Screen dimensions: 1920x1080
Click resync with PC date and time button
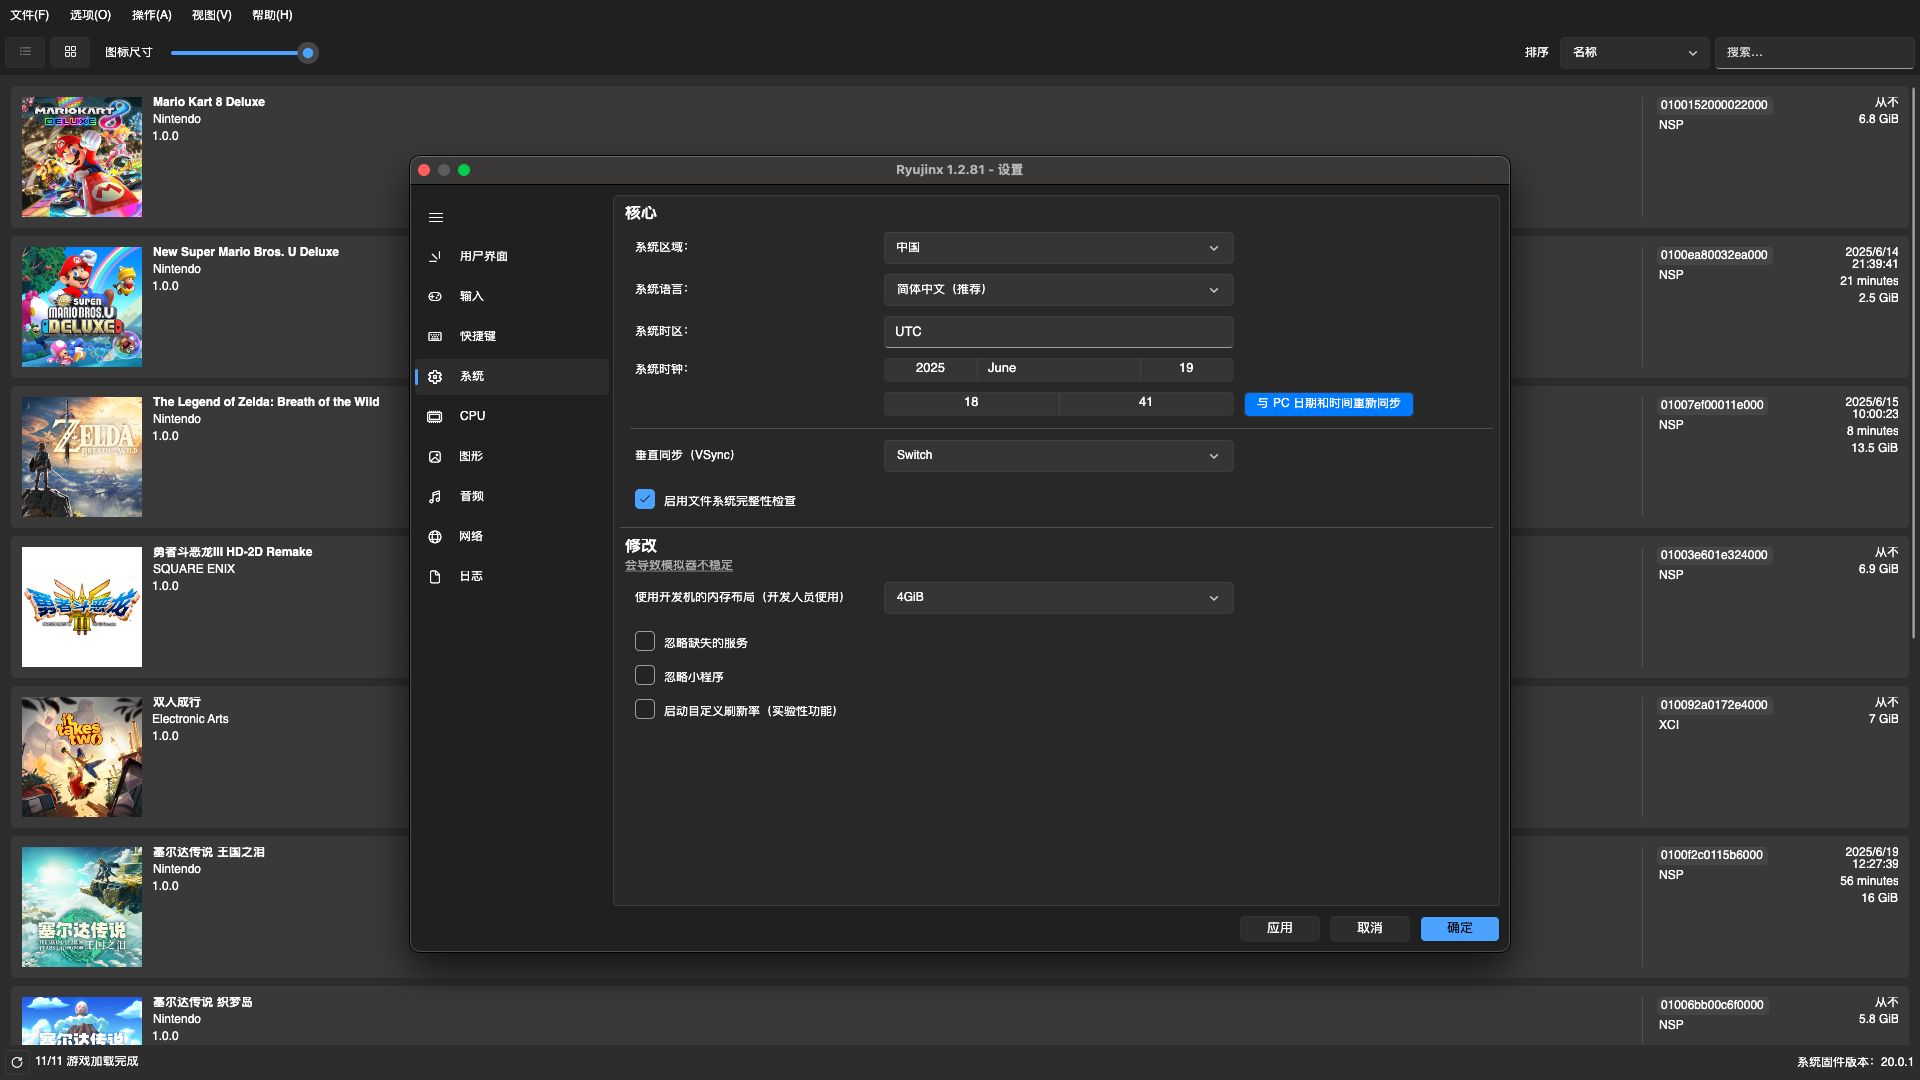point(1328,404)
